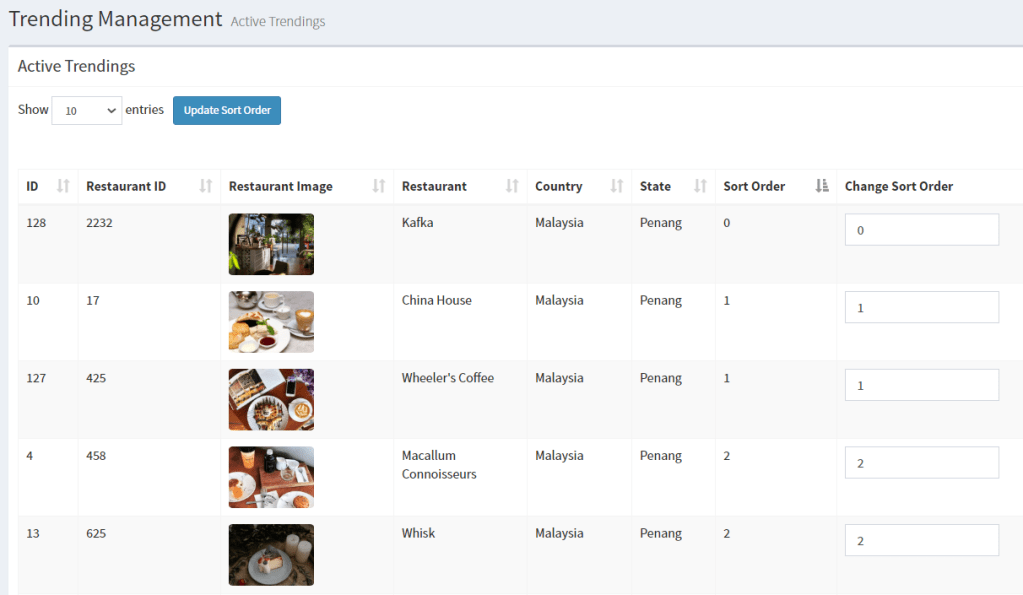1023x595 pixels.
Task: Open the Show entries dropdown
Action: tap(86, 111)
